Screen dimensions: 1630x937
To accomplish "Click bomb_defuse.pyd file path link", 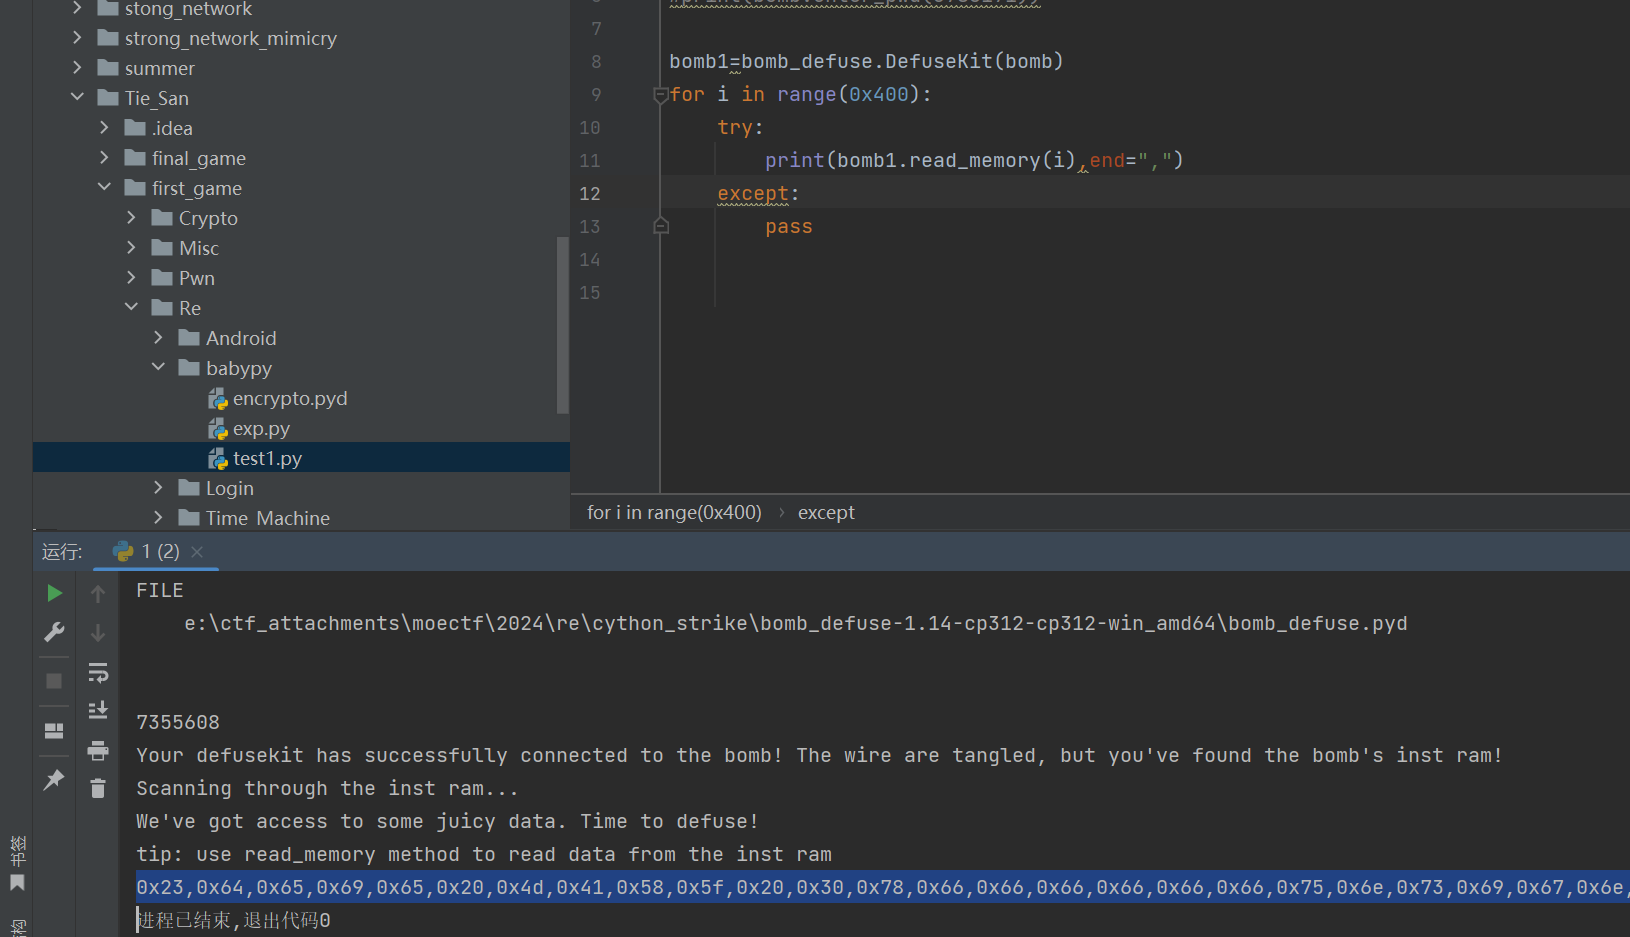I will (x=795, y=624).
